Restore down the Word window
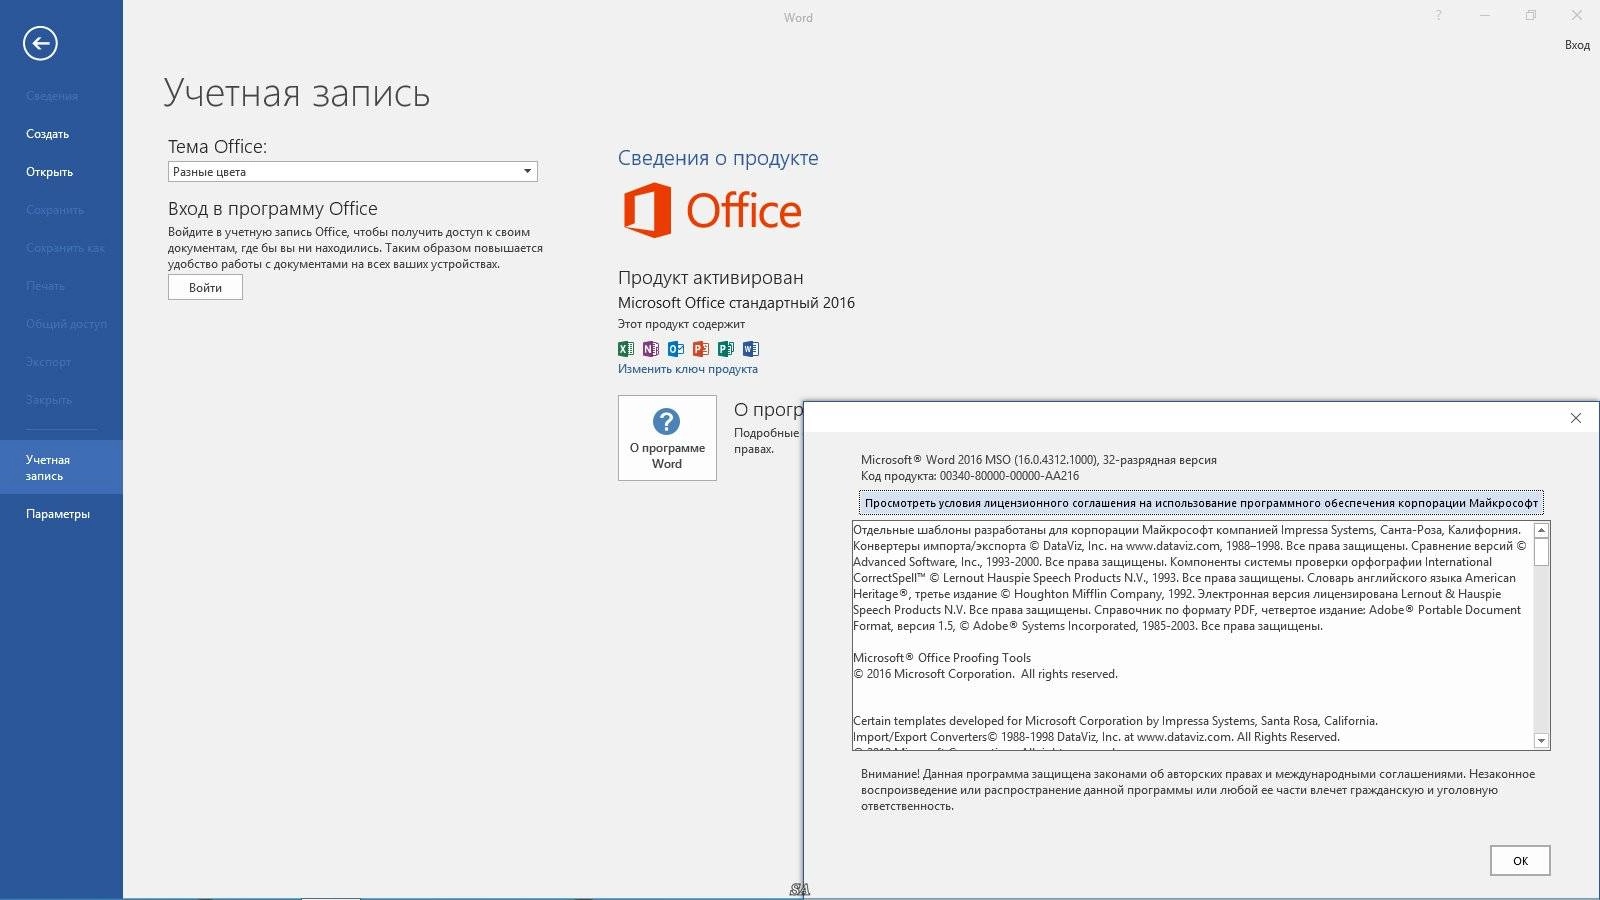This screenshot has width=1600, height=900. (x=1531, y=15)
